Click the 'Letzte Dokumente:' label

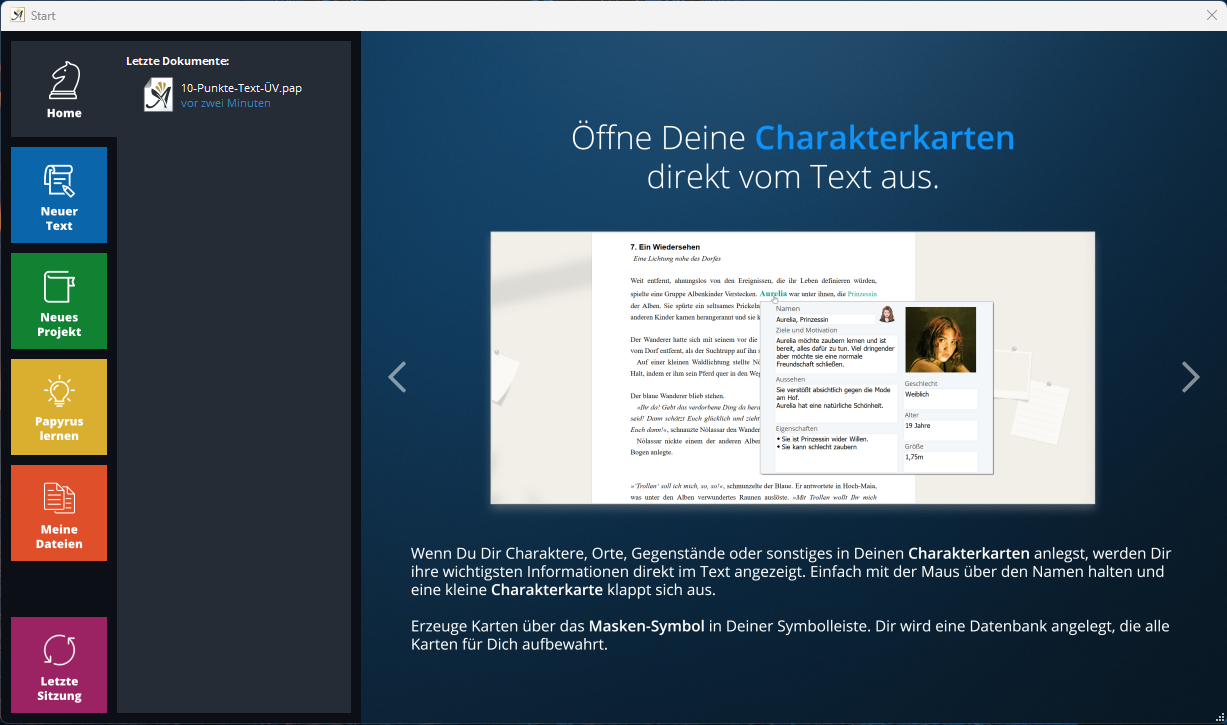(x=177, y=61)
